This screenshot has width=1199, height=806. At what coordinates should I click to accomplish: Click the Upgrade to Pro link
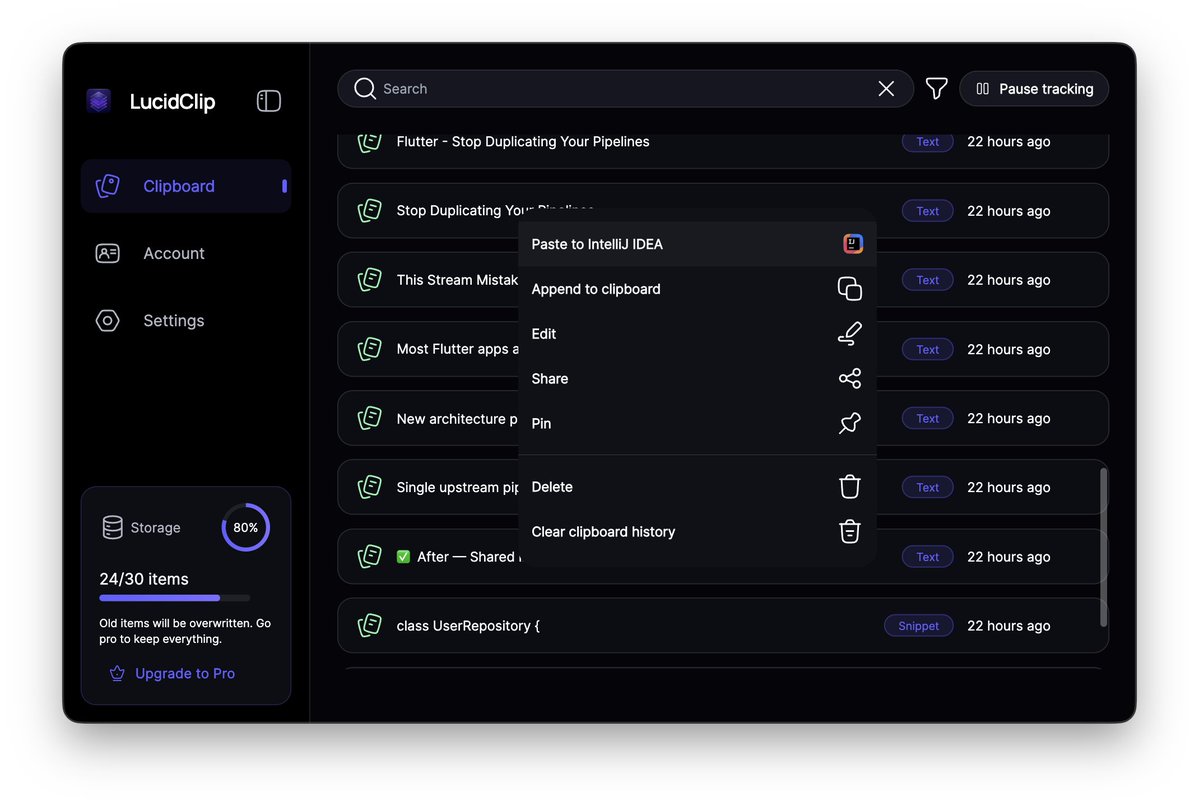click(x=182, y=673)
